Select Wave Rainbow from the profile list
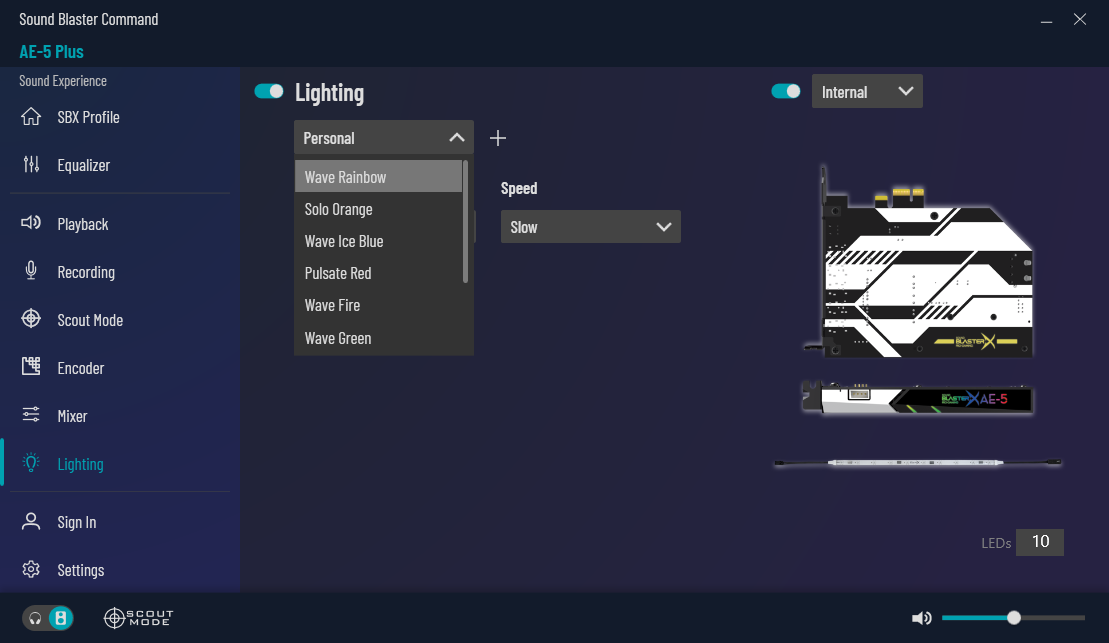 point(378,177)
